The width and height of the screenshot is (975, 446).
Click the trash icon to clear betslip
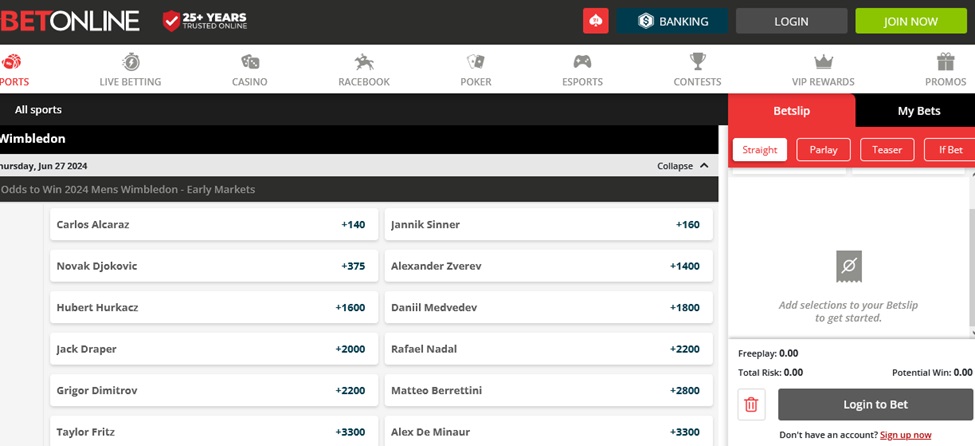[752, 405]
